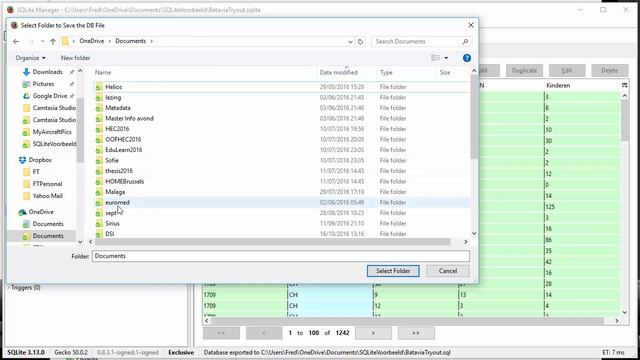Refresh the Documents folder listing
640x360 pixels.
tap(360, 41)
